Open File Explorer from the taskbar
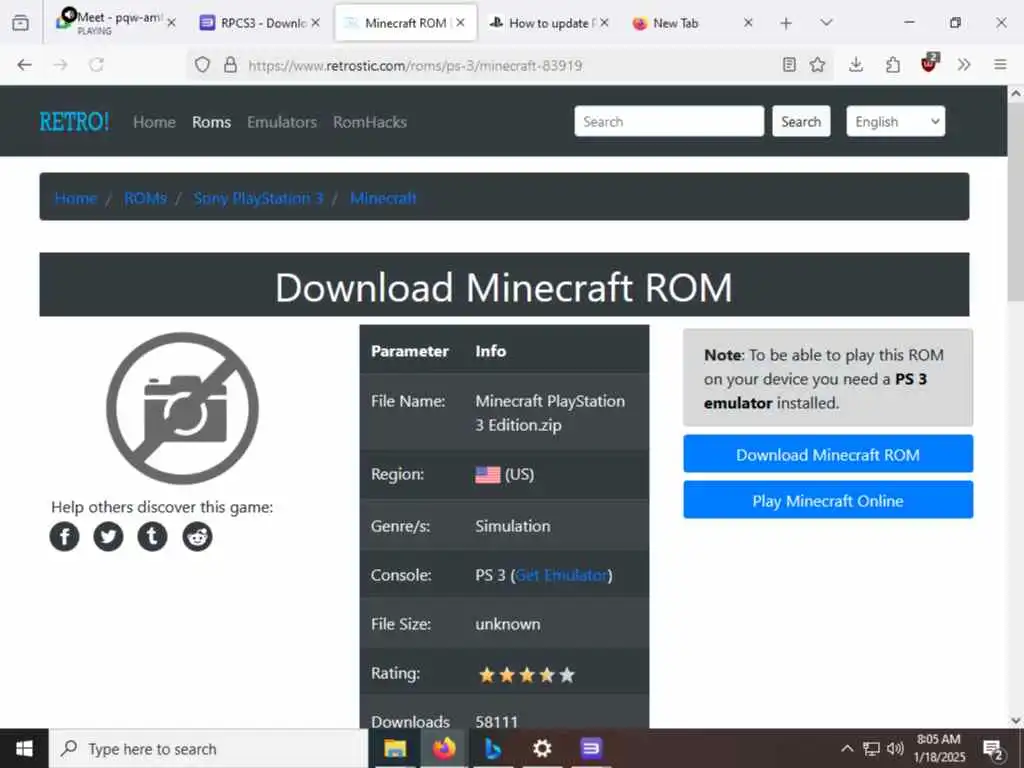 click(395, 748)
